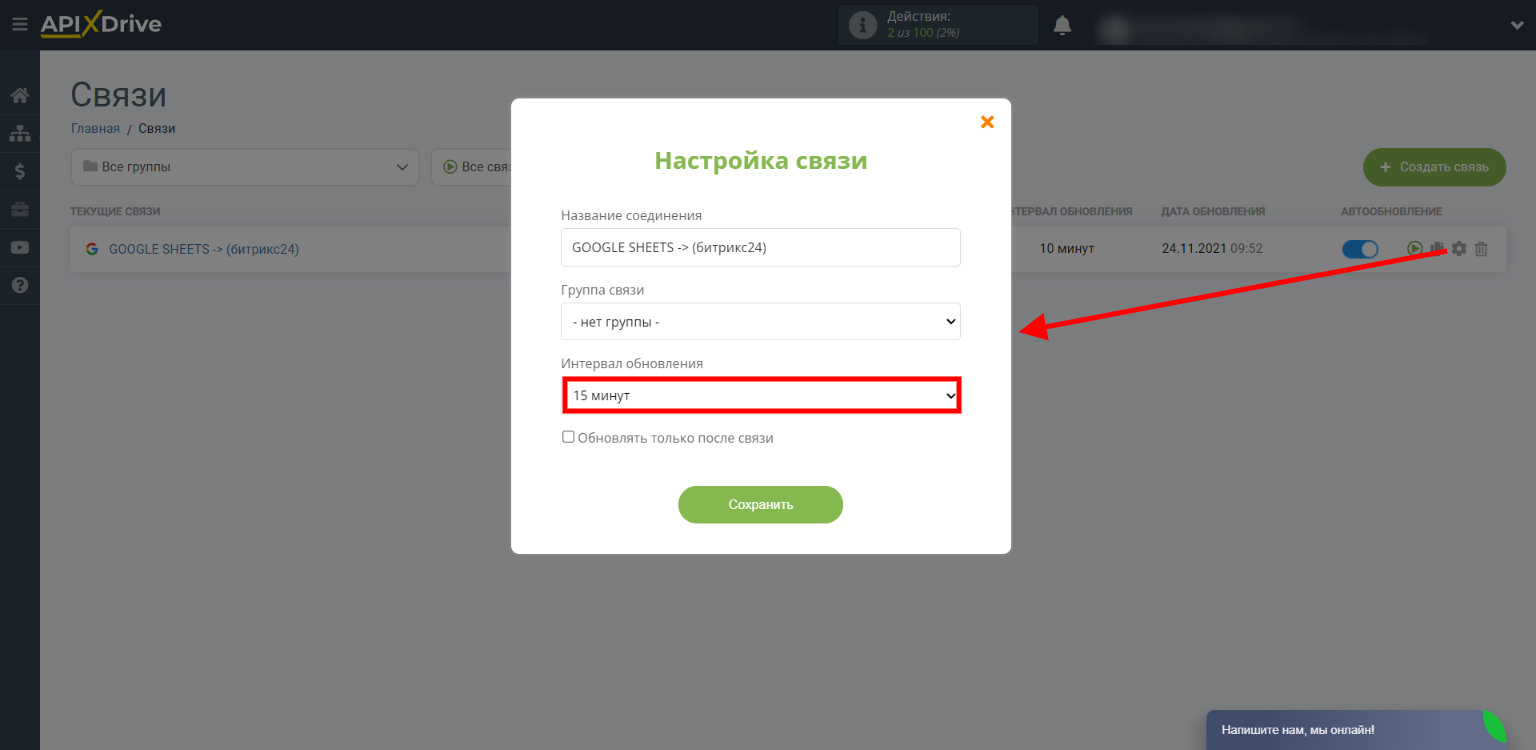Open the notifications bell
Screen dimensions: 1536x750
1062,25
